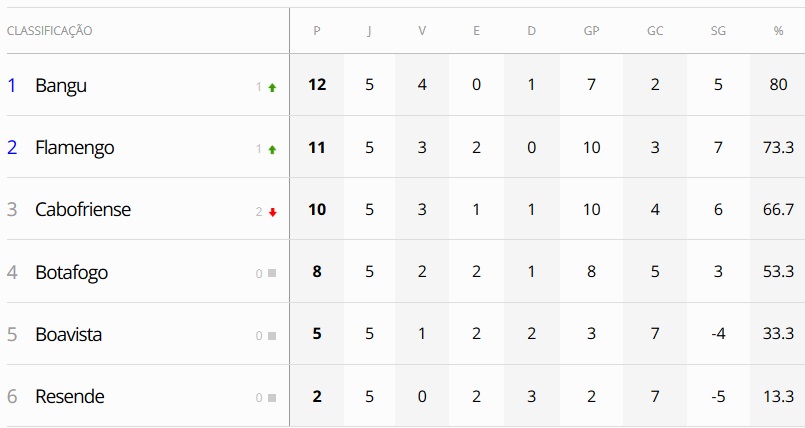
Task: Click the SG goal difference header
Action: point(718,31)
